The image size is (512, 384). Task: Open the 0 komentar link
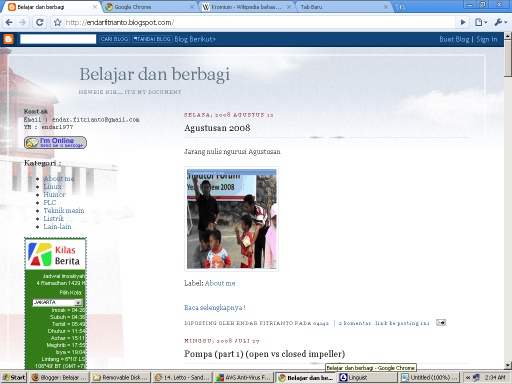point(355,323)
